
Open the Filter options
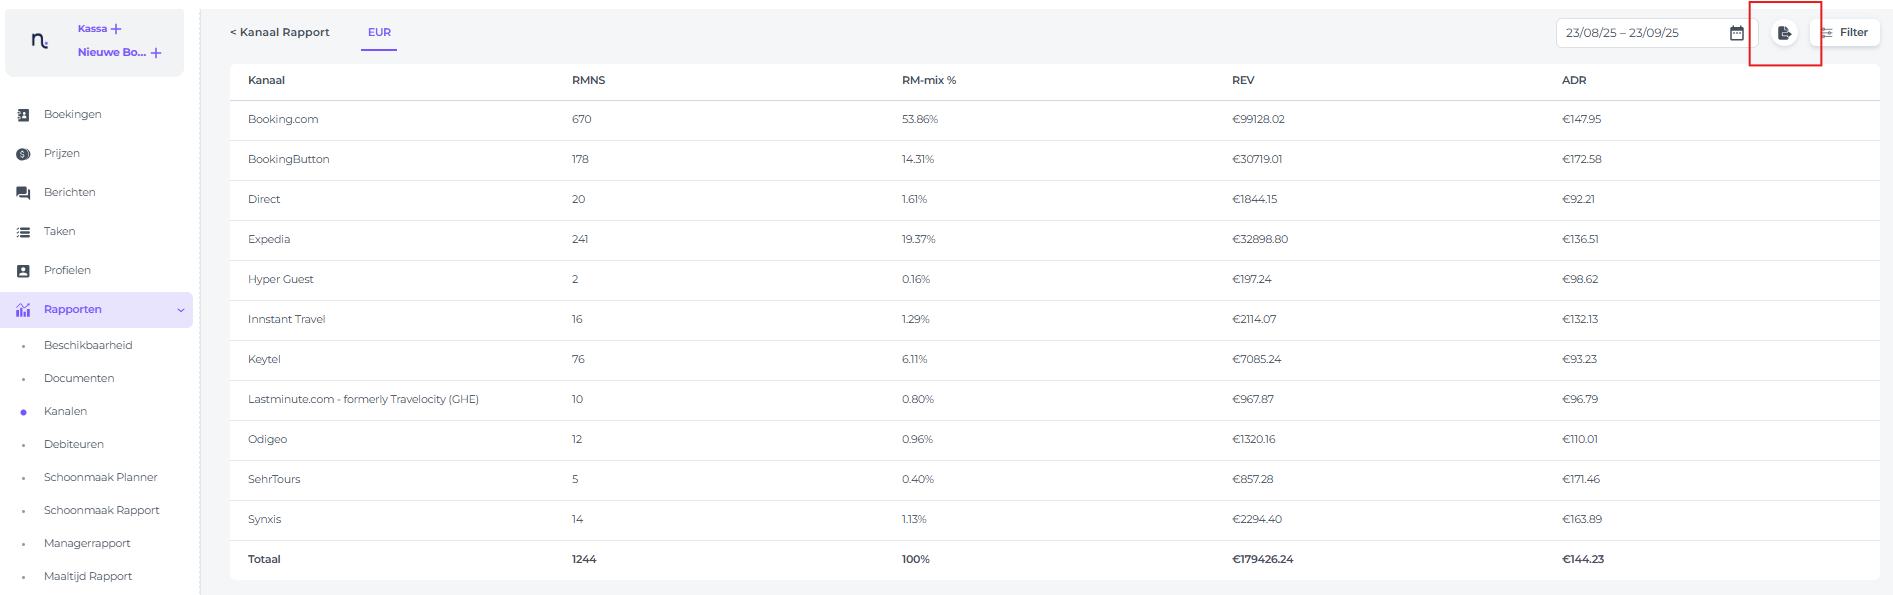(x=1845, y=33)
